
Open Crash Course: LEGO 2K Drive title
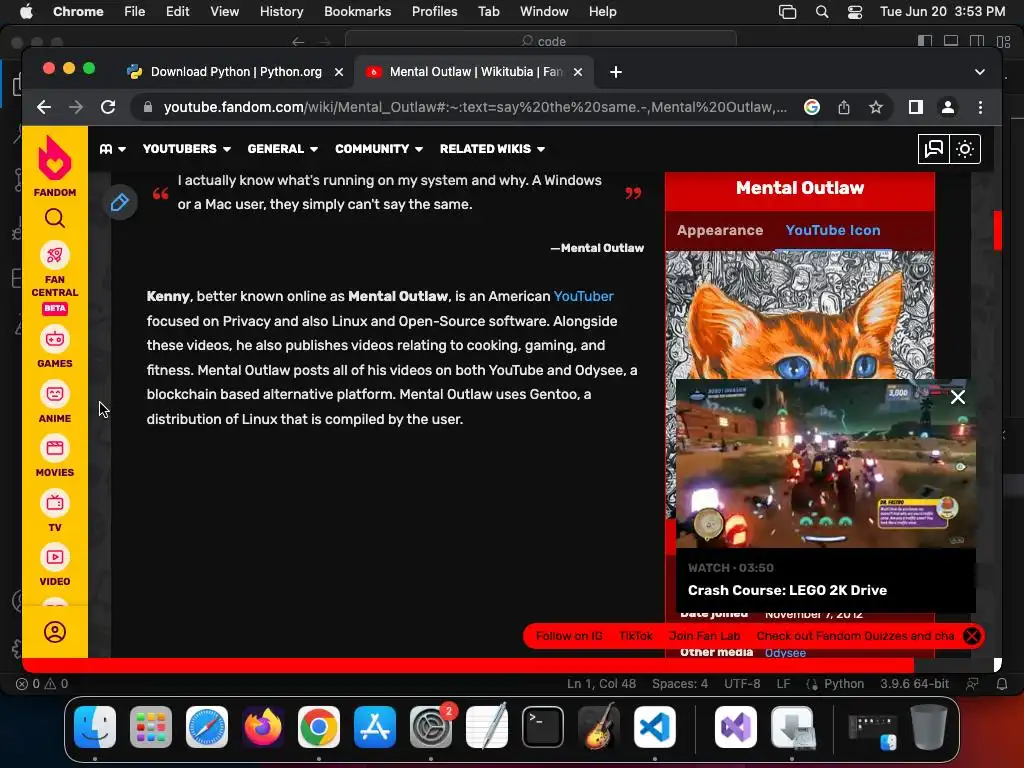tap(787, 590)
